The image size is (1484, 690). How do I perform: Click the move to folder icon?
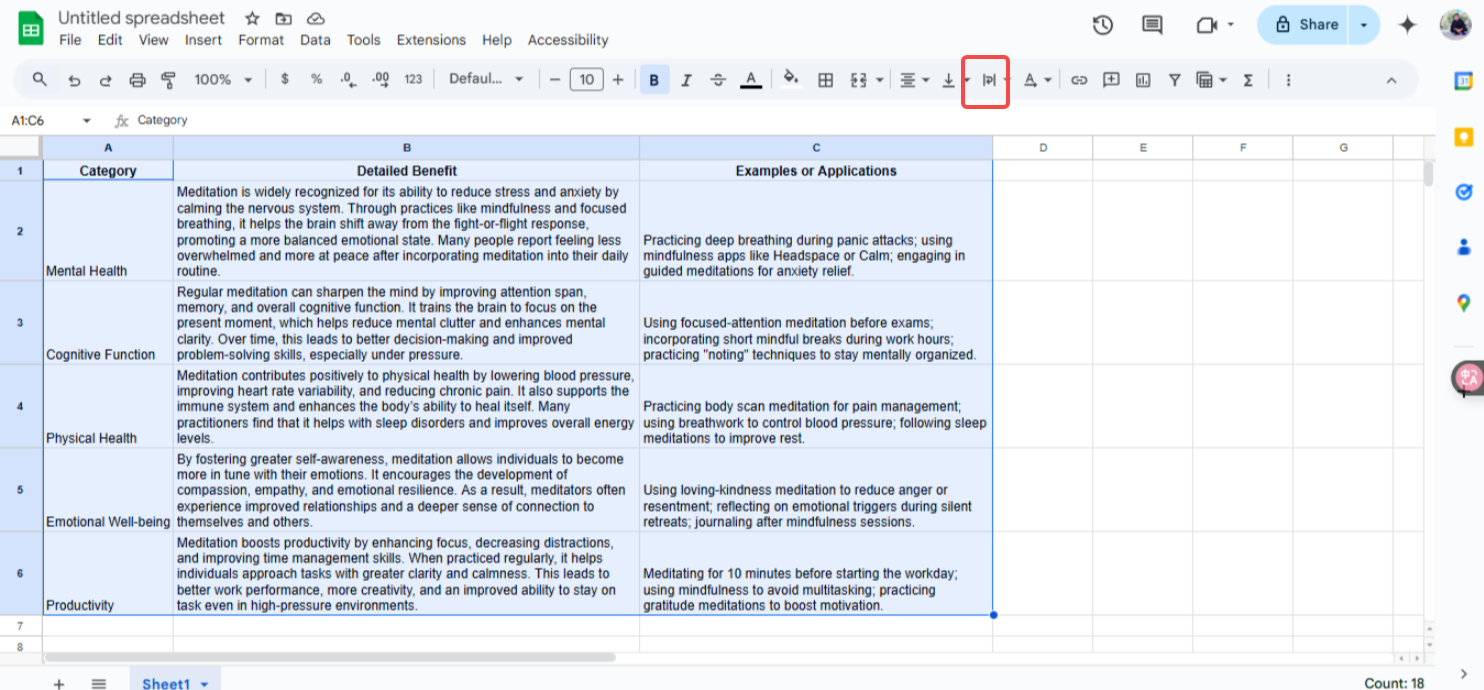[x=284, y=19]
